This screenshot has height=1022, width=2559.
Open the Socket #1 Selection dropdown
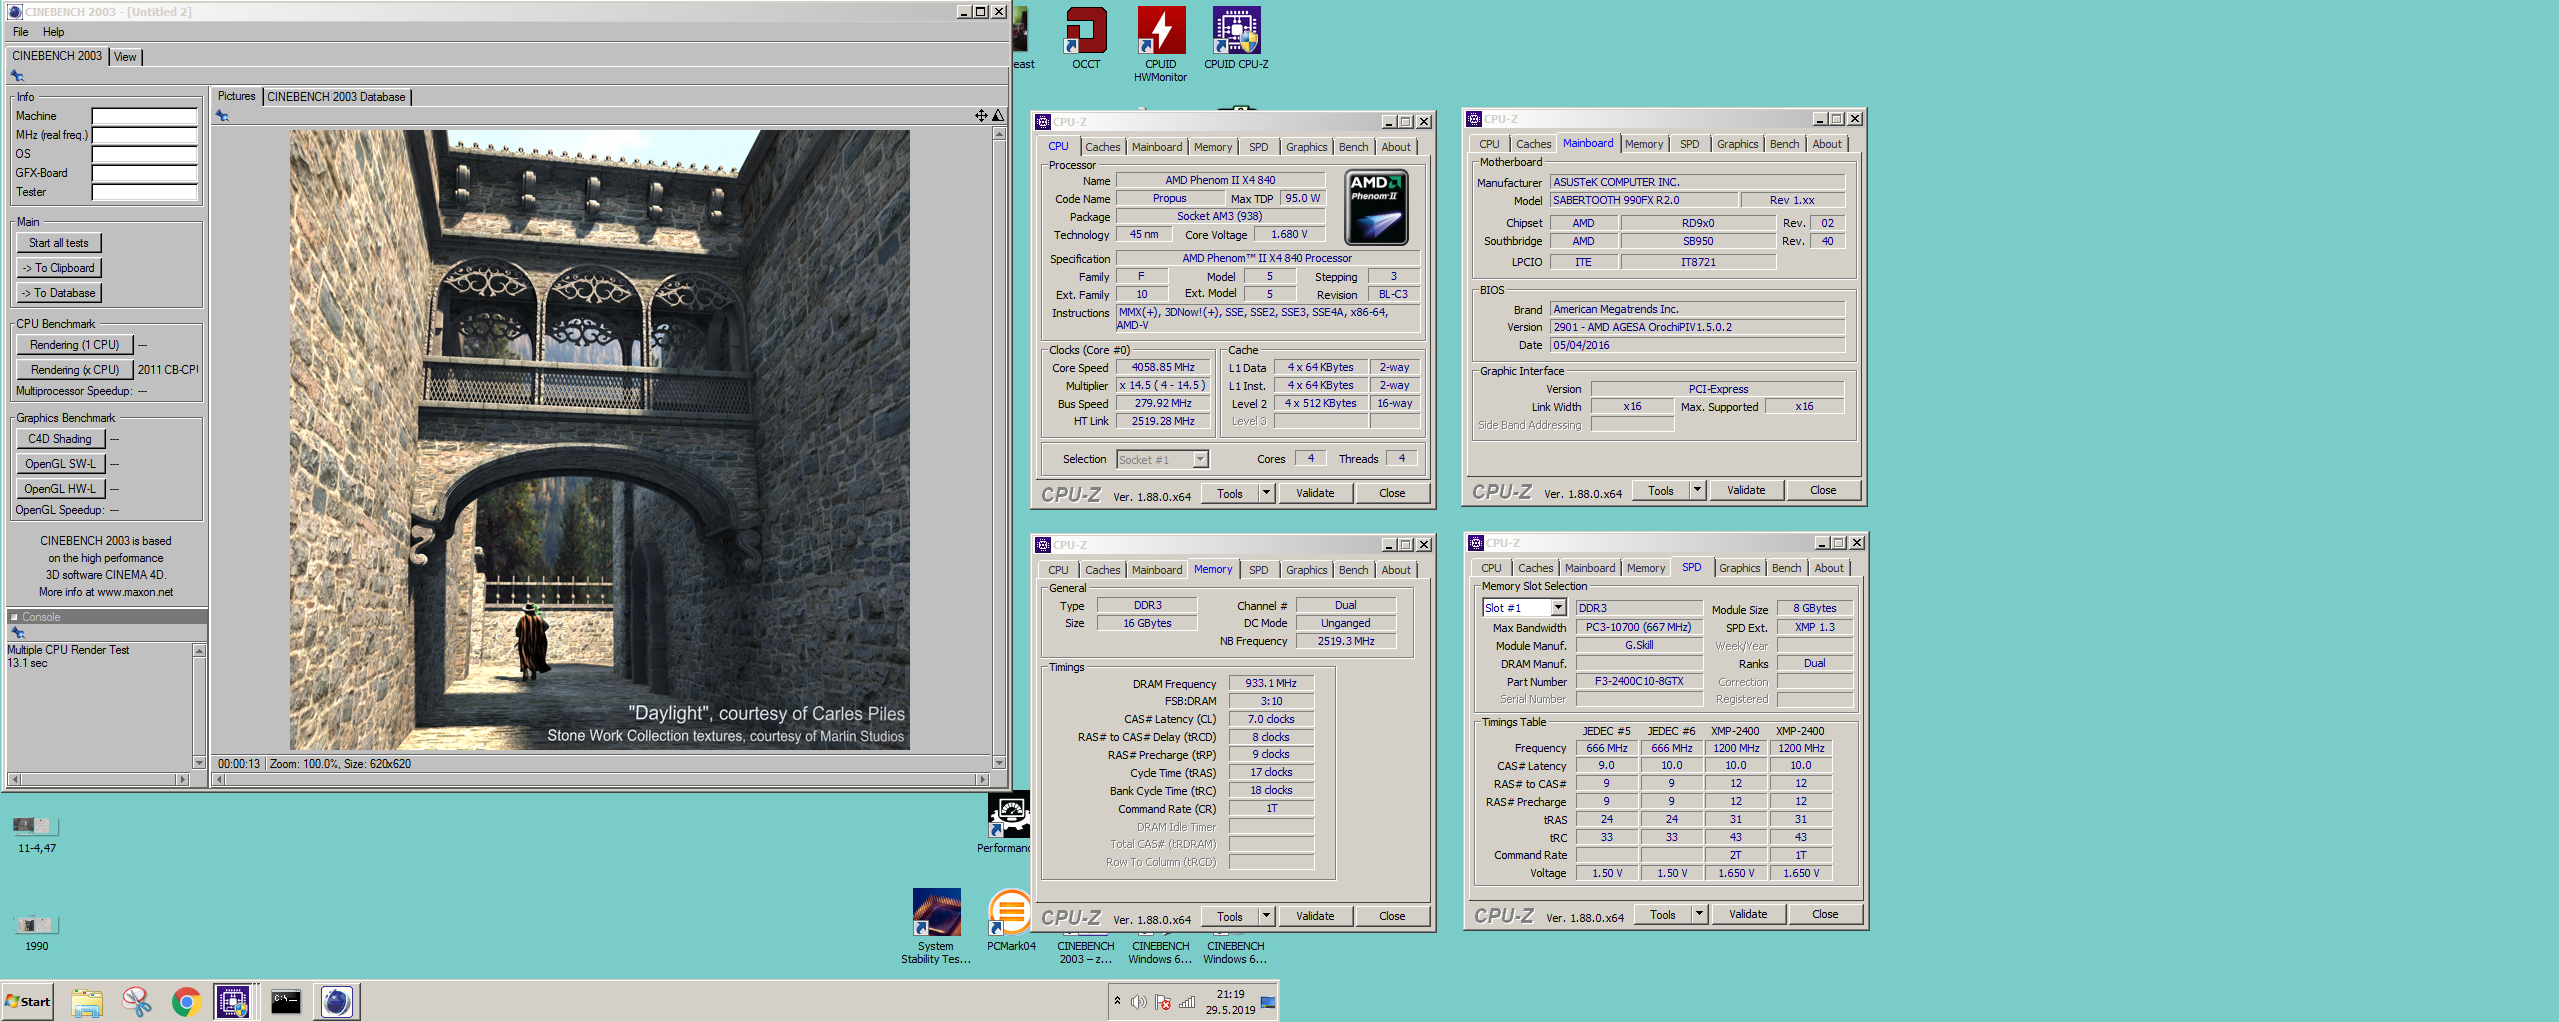(x=1201, y=460)
